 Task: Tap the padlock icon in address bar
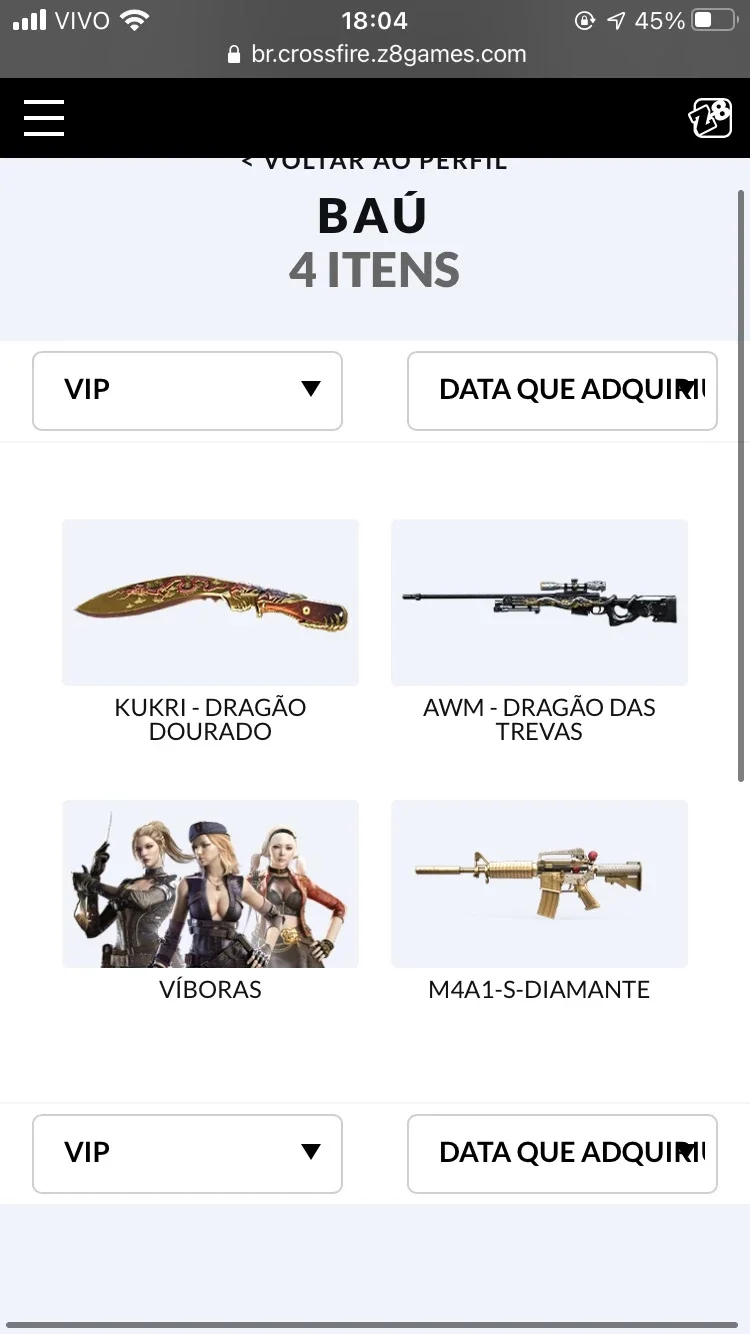click(234, 55)
